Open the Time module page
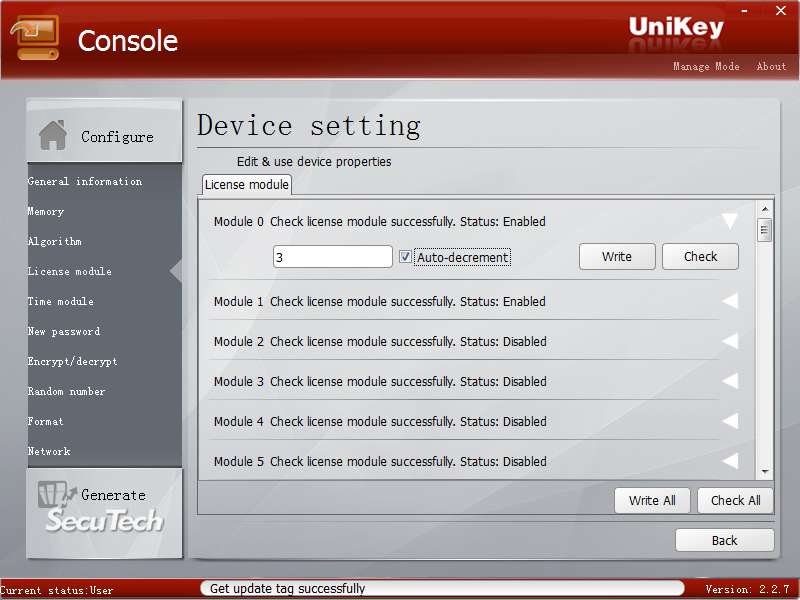The width and height of the screenshot is (800, 600). [61, 302]
